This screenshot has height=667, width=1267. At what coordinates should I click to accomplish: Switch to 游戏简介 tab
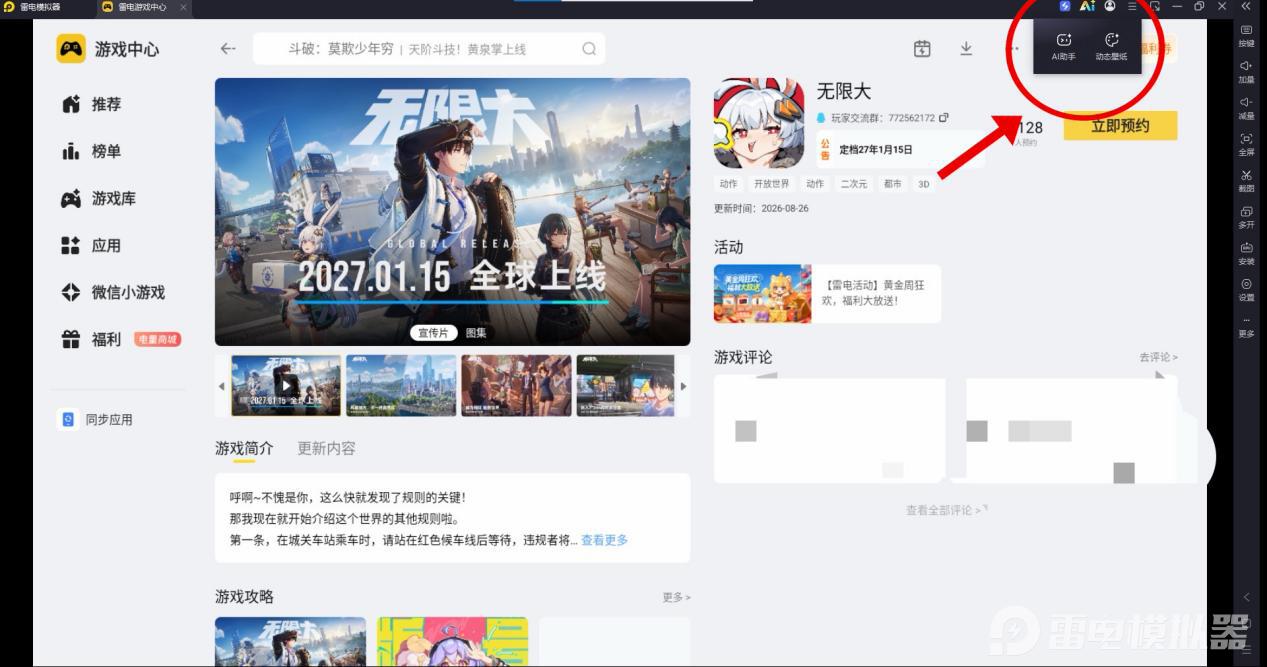[x=244, y=448]
